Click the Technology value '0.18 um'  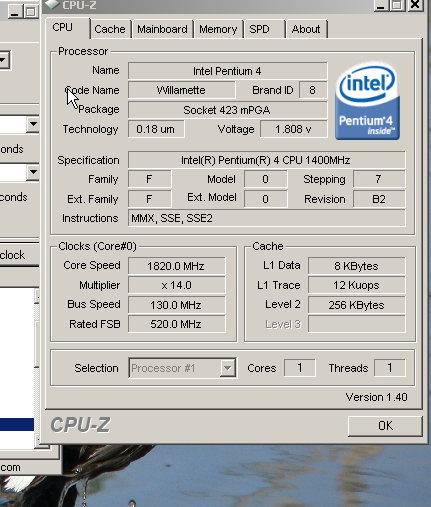(156, 129)
